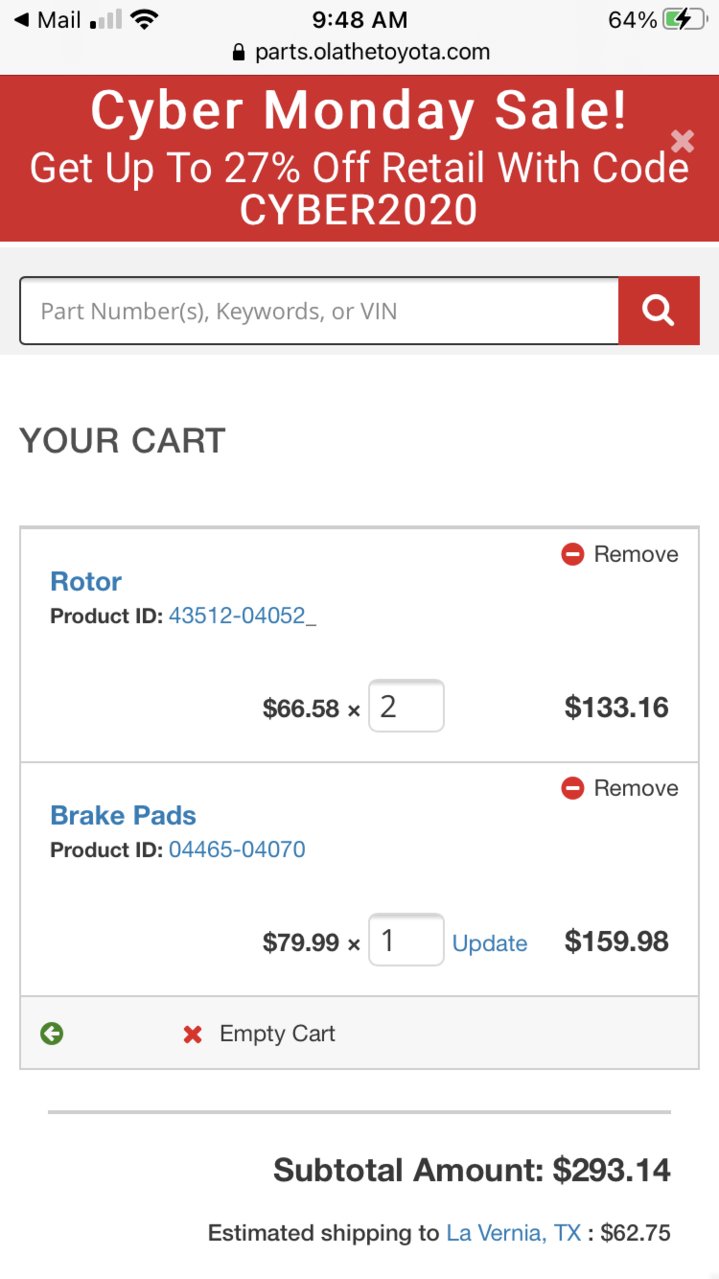Tap the red search magnifier button

click(658, 311)
